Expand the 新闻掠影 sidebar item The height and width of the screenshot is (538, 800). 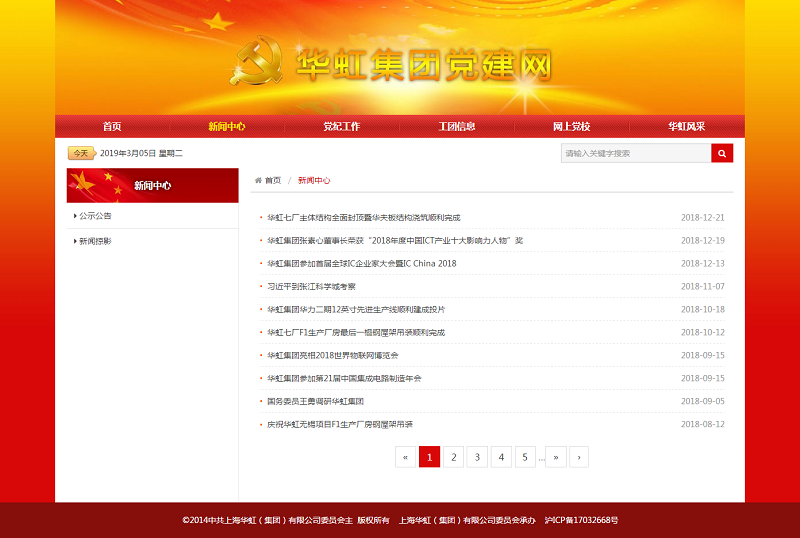pyautogui.click(x=95, y=241)
